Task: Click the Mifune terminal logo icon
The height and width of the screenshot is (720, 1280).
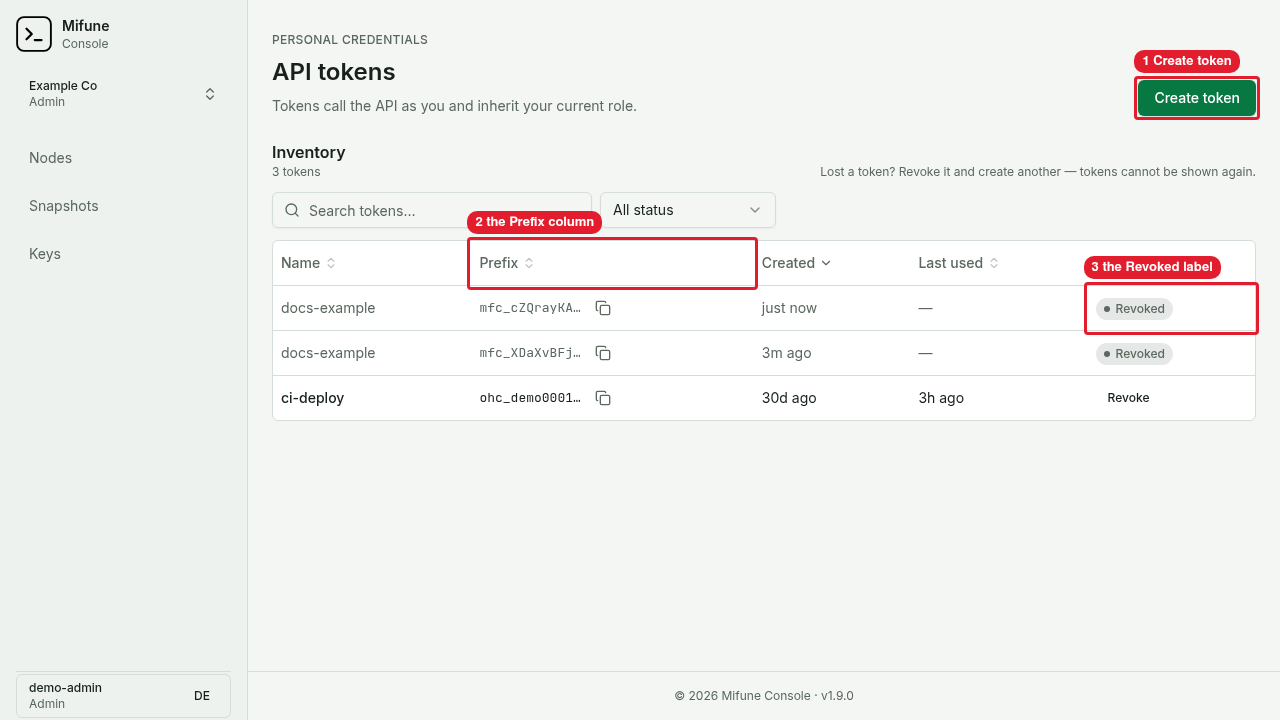Action: point(34,34)
